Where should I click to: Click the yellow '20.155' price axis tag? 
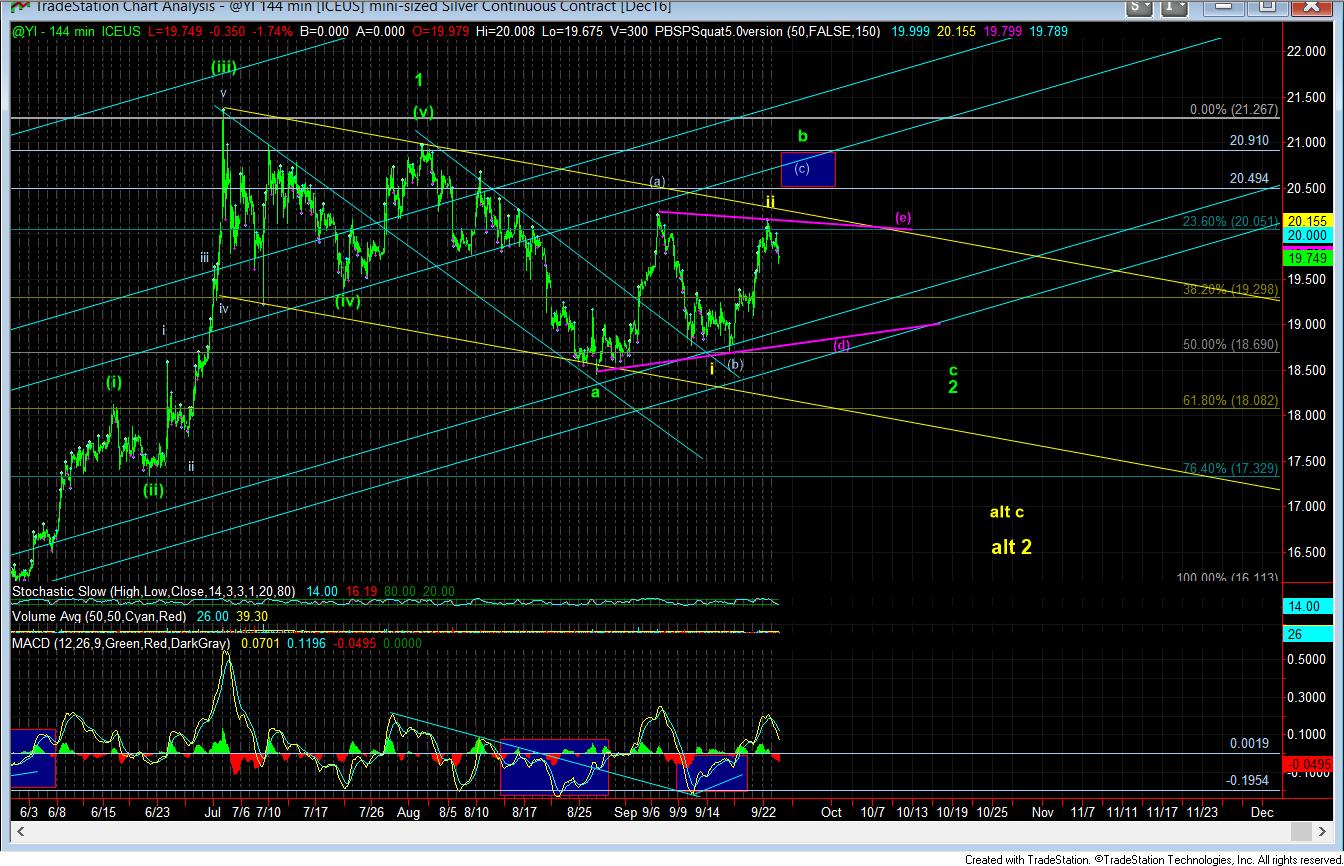point(1310,220)
